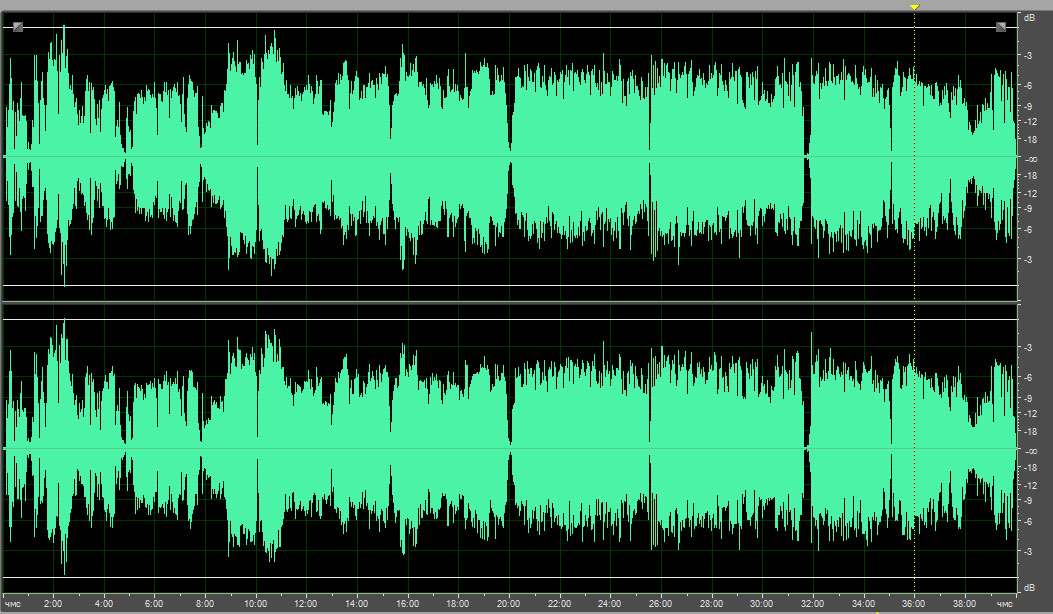1053x614 pixels.
Task: Jump to 38:00 on the time ruler
Action: coord(965,604)
